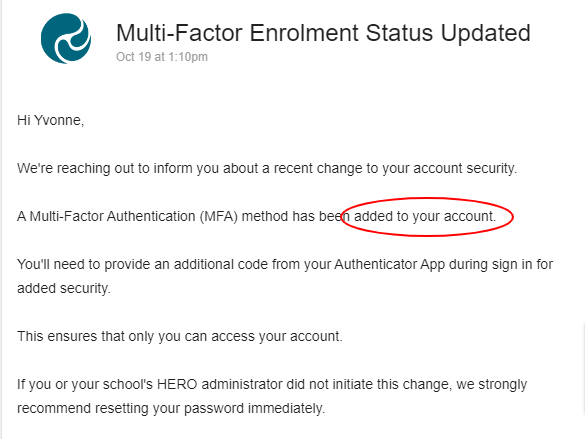Click the Oct 19 at 1:10pm timestamp
The height and width of the screenshot is (439, 585).
[x=162, y=57]
